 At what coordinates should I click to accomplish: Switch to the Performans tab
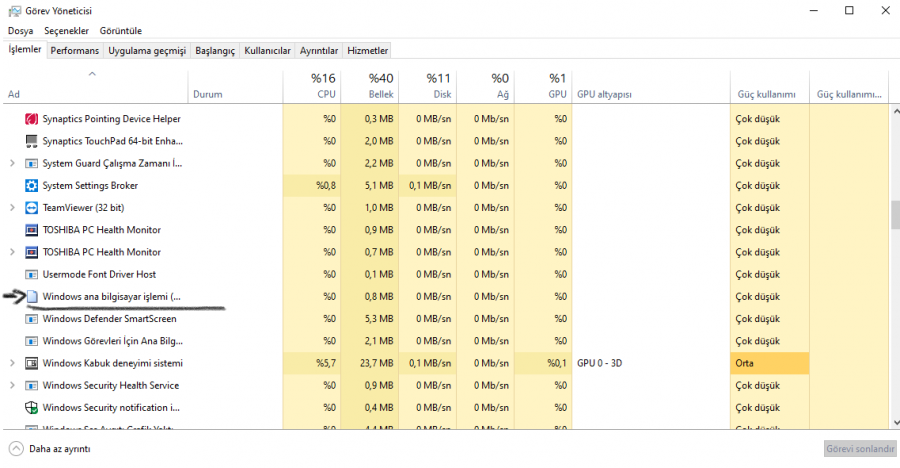click(x=75, y=51)
